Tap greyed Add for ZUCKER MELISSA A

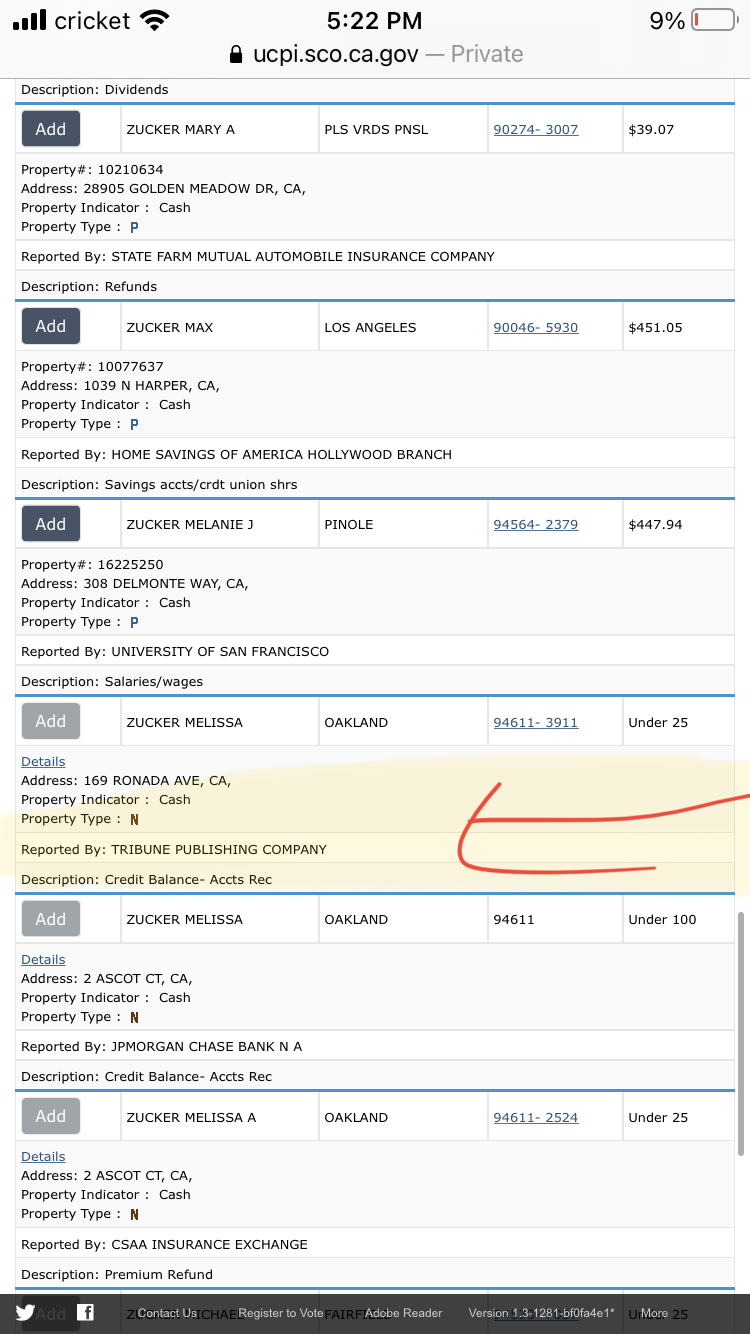(x=51, y=1116)
